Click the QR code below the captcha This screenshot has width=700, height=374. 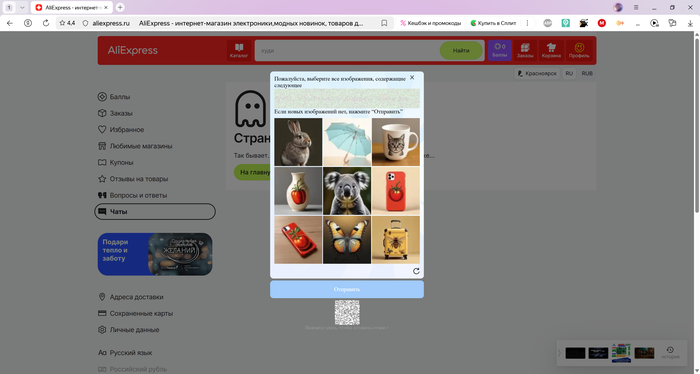coord(347,312)
